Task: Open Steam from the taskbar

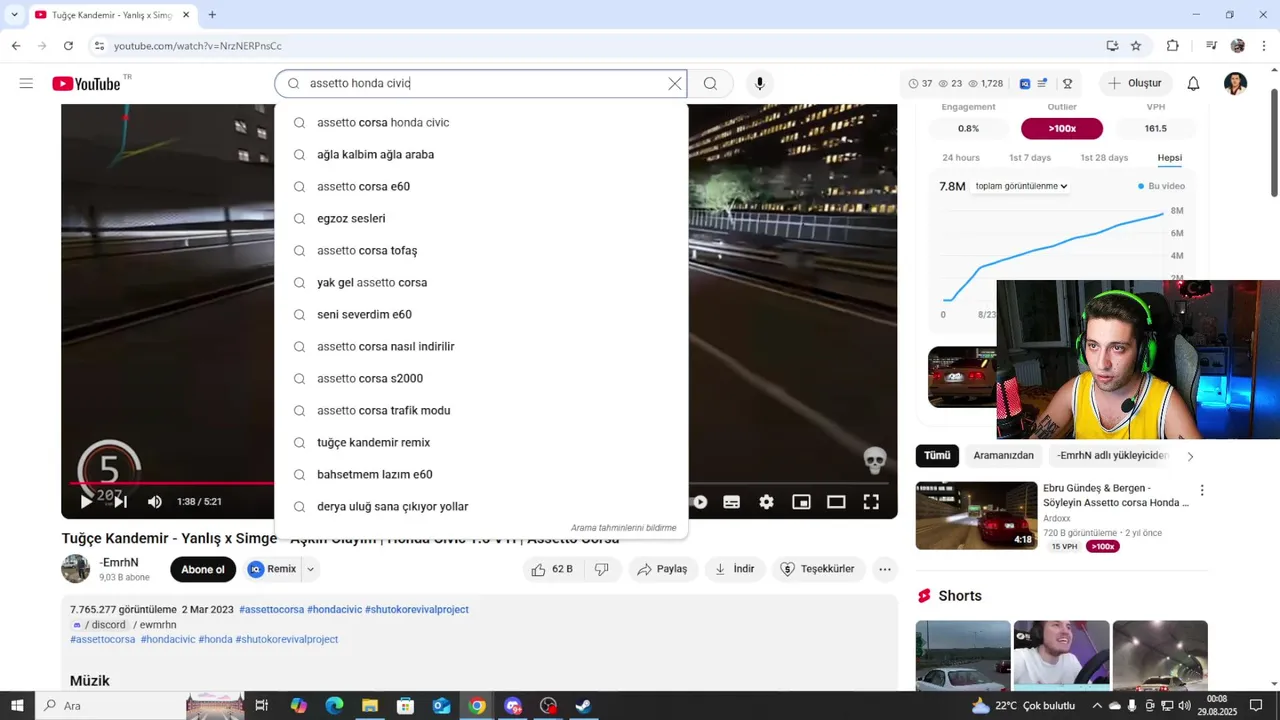Action: click(583, 706)
